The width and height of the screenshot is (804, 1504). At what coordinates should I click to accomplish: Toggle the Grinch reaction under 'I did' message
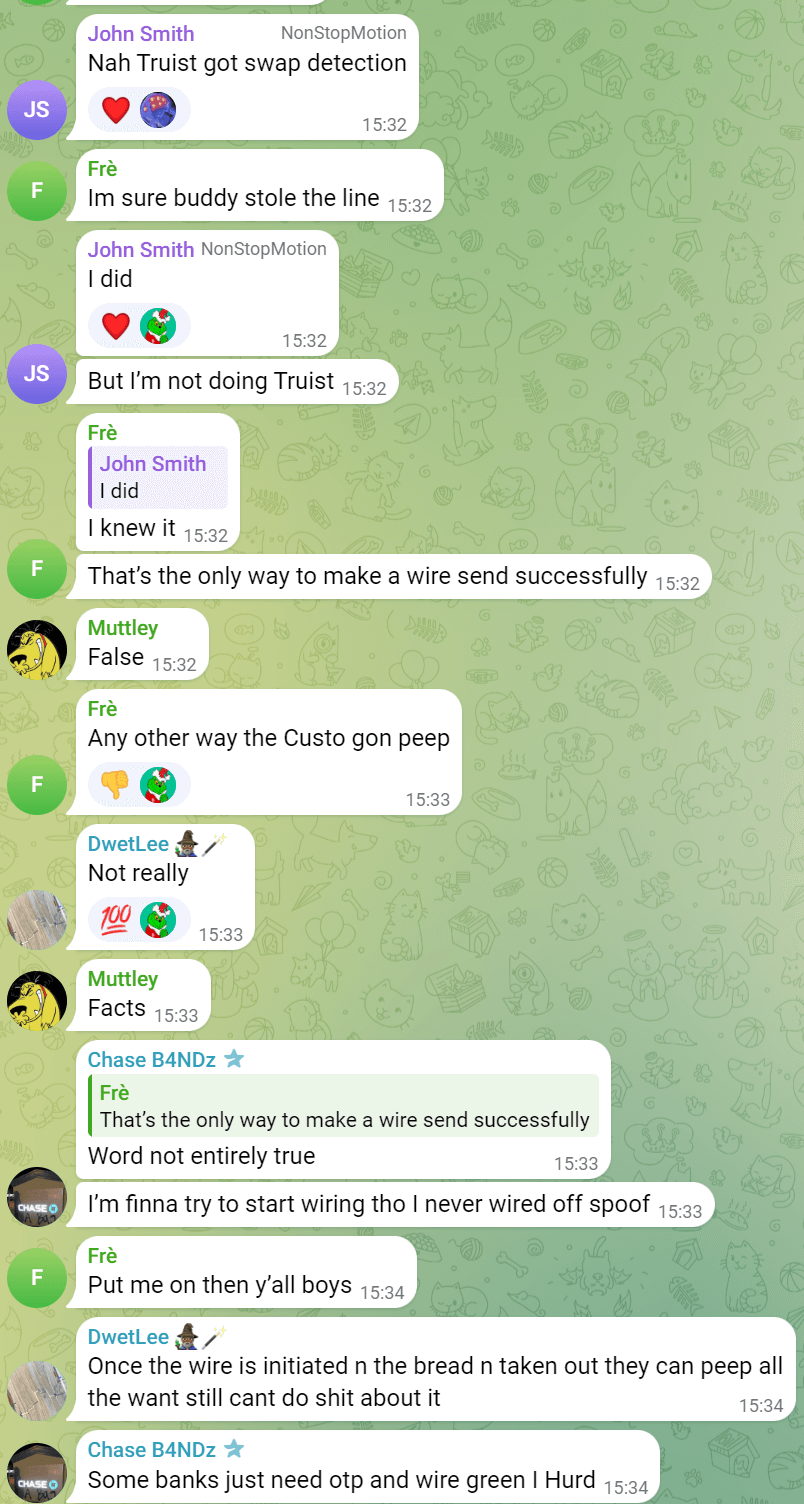click(158, 325)
